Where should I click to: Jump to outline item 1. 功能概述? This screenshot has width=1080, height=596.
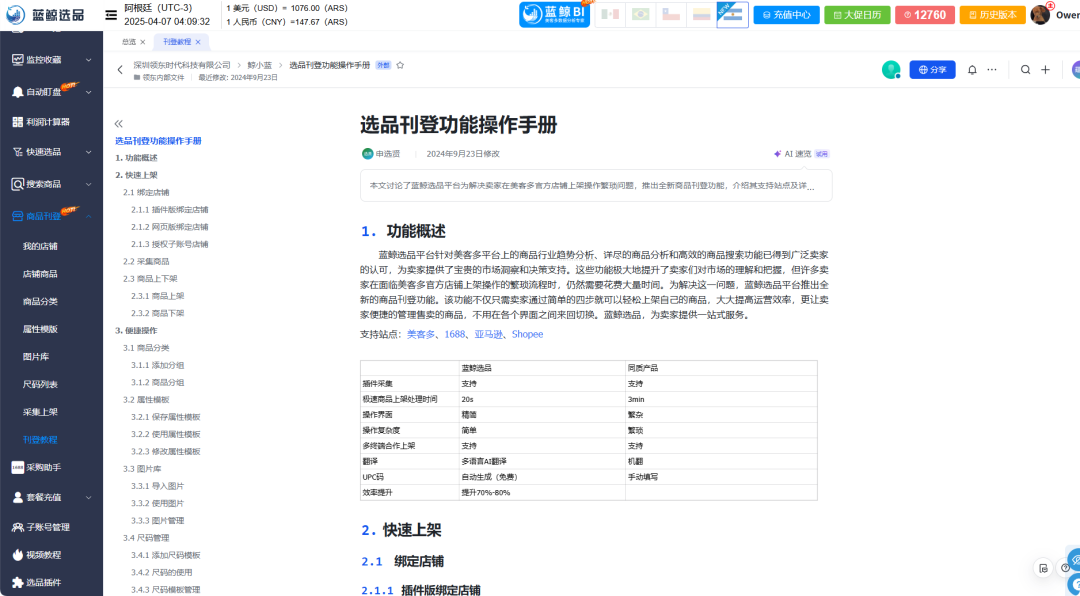click(x=136, y=158)
